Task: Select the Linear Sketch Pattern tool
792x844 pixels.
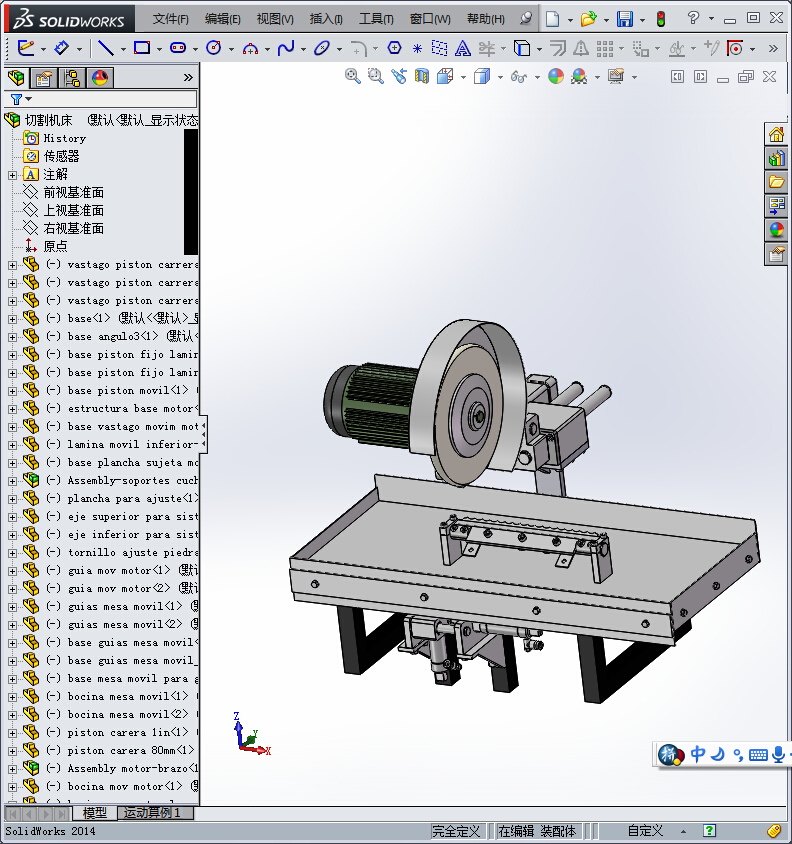Action: [x=605, y=48]
